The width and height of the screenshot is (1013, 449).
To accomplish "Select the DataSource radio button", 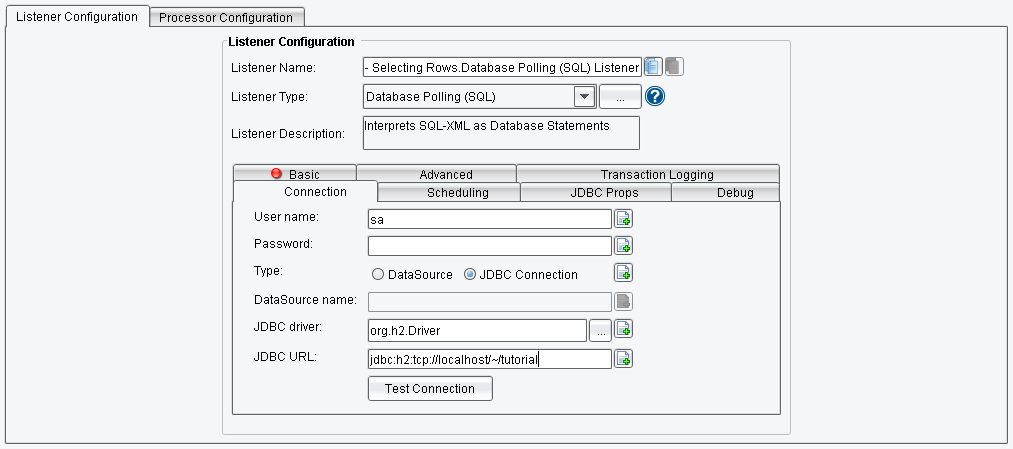I will tap(378, 274).
